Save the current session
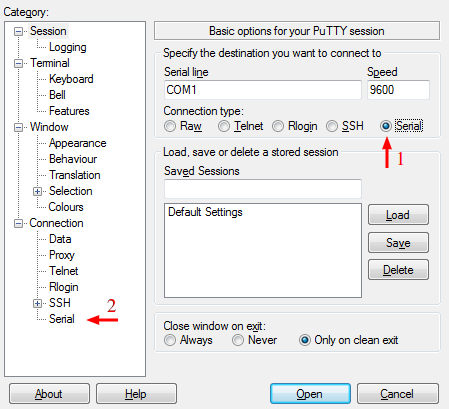449x409 pixels. pos(398,243)
